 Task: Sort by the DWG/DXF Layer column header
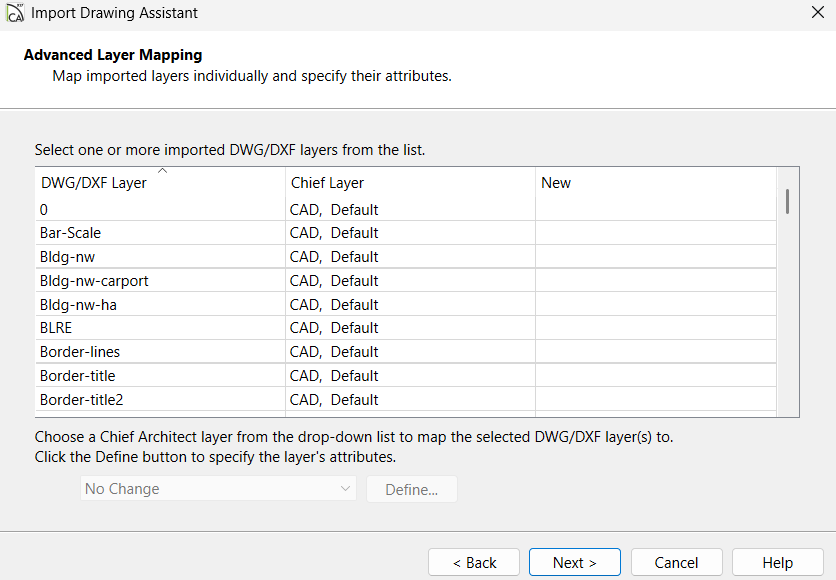point(94,183)
